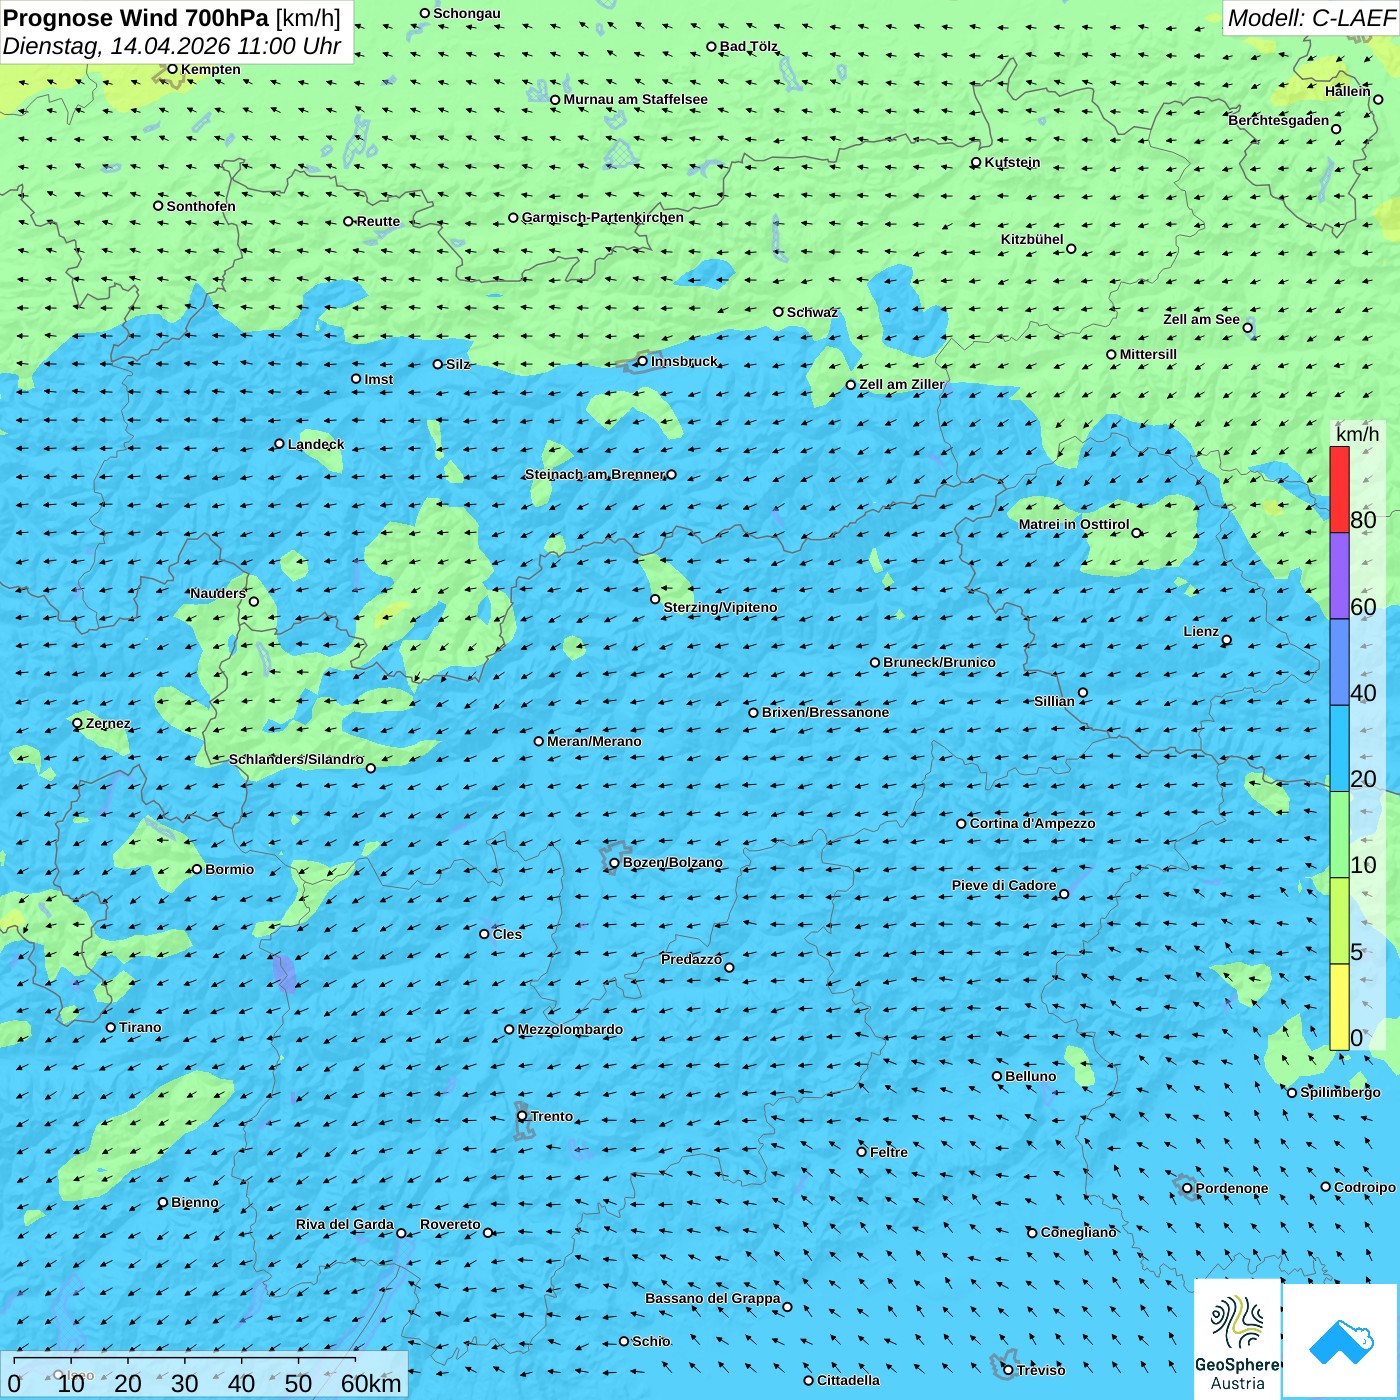
Task: Click the Matrei in Osttirol label
Action: click(x=1074, y=524)
